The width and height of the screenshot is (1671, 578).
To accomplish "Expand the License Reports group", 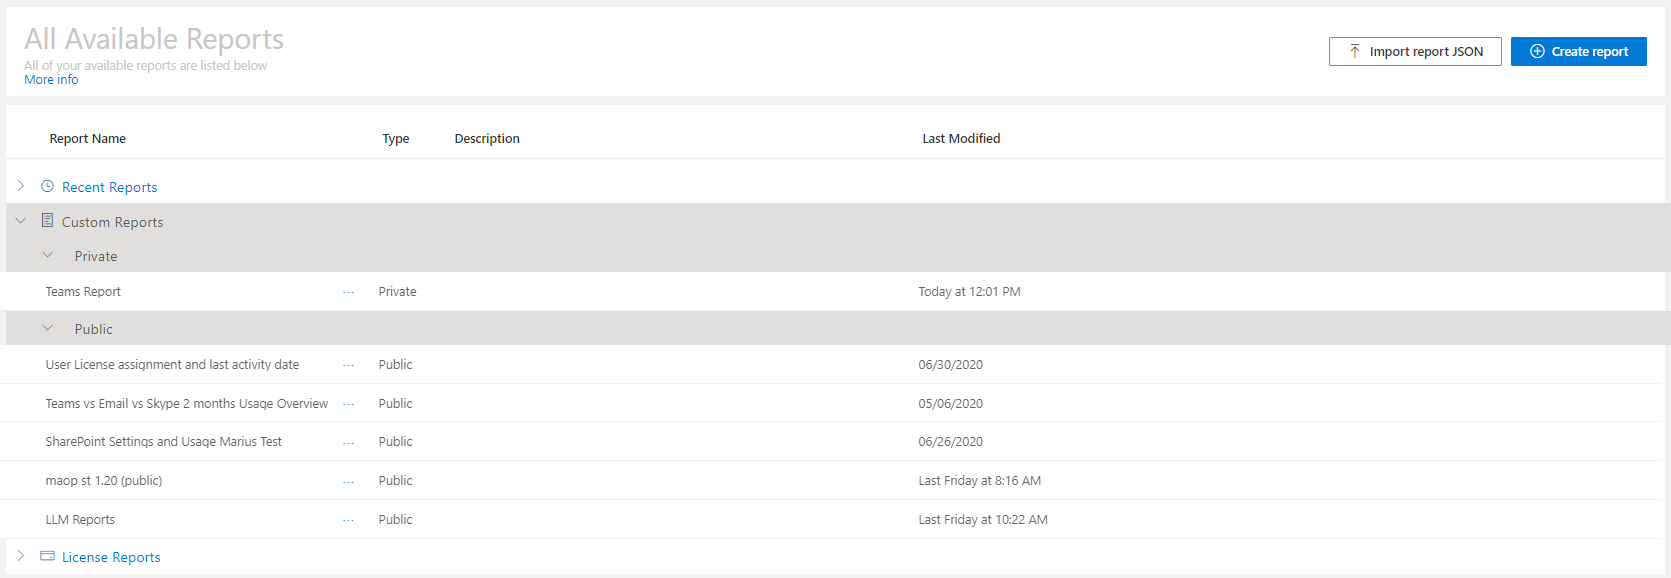I will click(x=21, y=556).
